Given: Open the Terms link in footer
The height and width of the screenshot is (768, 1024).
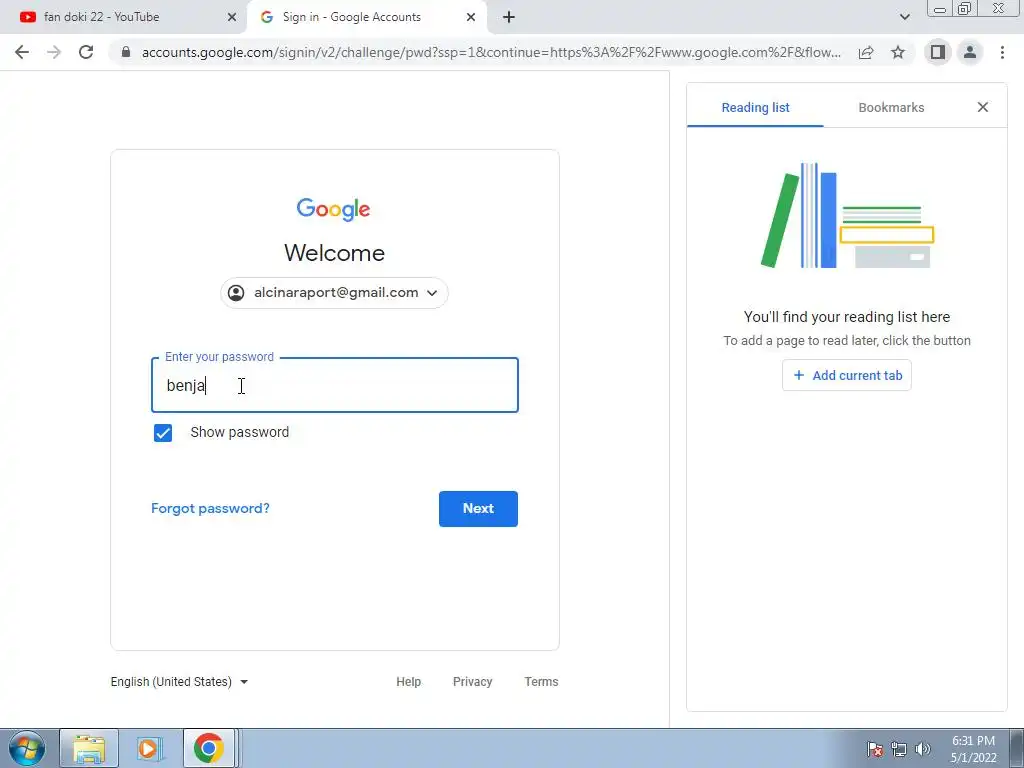Looking at the screenshot, I should pos(541,682).
